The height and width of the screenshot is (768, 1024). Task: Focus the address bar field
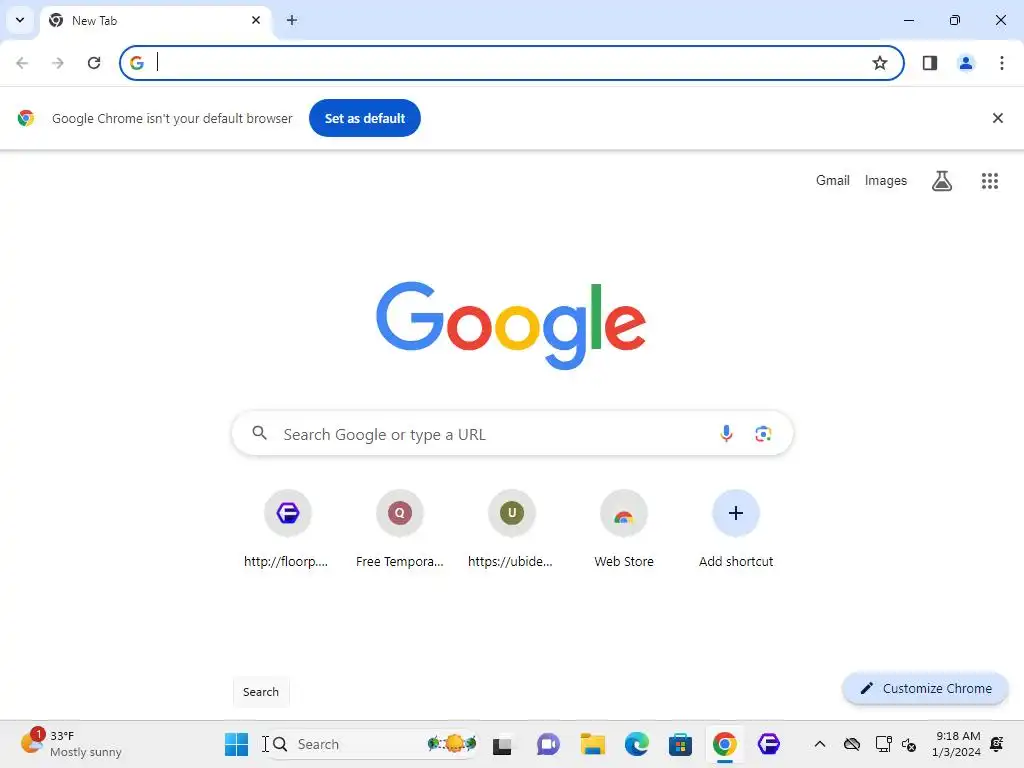(x=511, y=63)
